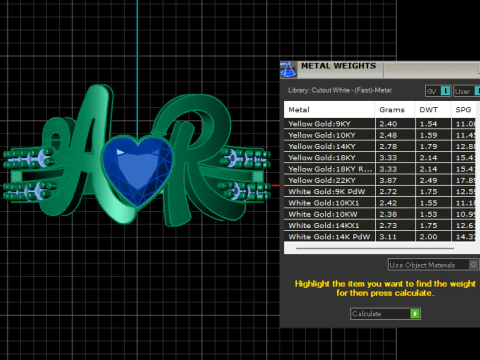The width and height of the screenshot is (480, 360).
Task: Click the Calculate button
Action: (x=385, y=314)
